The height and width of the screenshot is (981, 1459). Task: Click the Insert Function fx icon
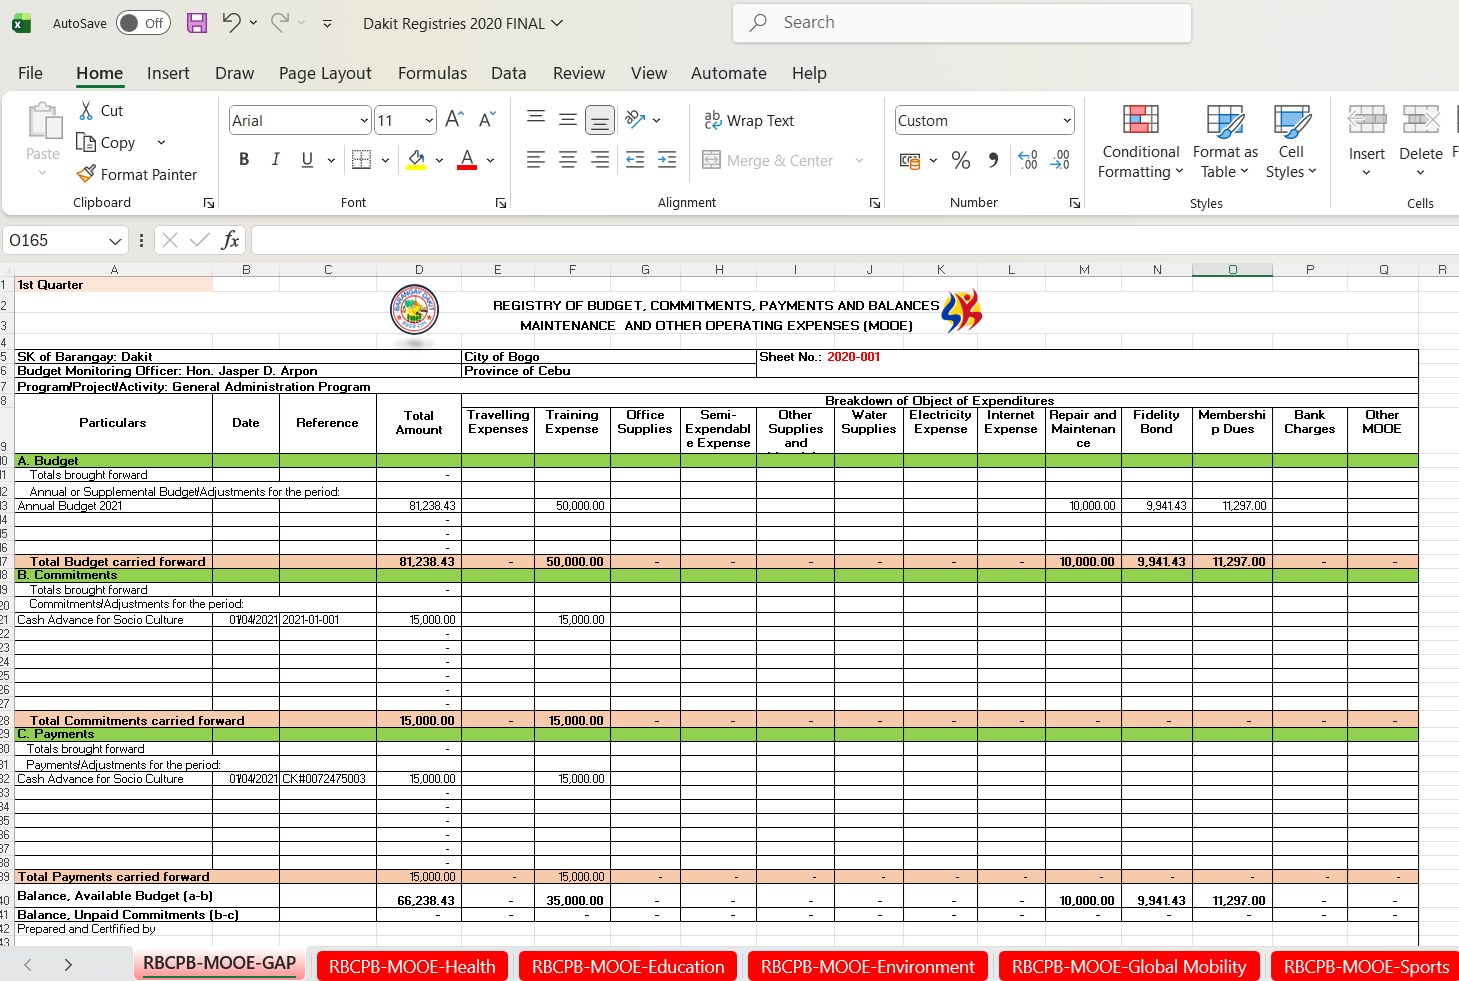click(230, 240)
